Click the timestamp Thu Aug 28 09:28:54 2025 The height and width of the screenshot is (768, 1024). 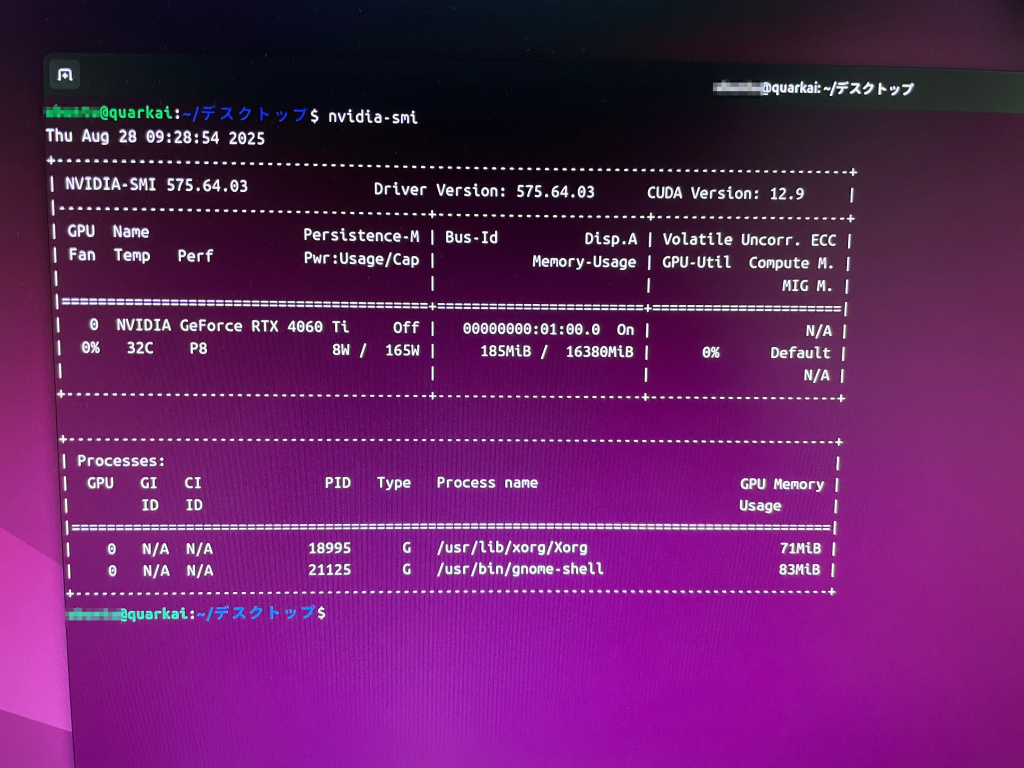pyautogui.click(x=155, y=137)
